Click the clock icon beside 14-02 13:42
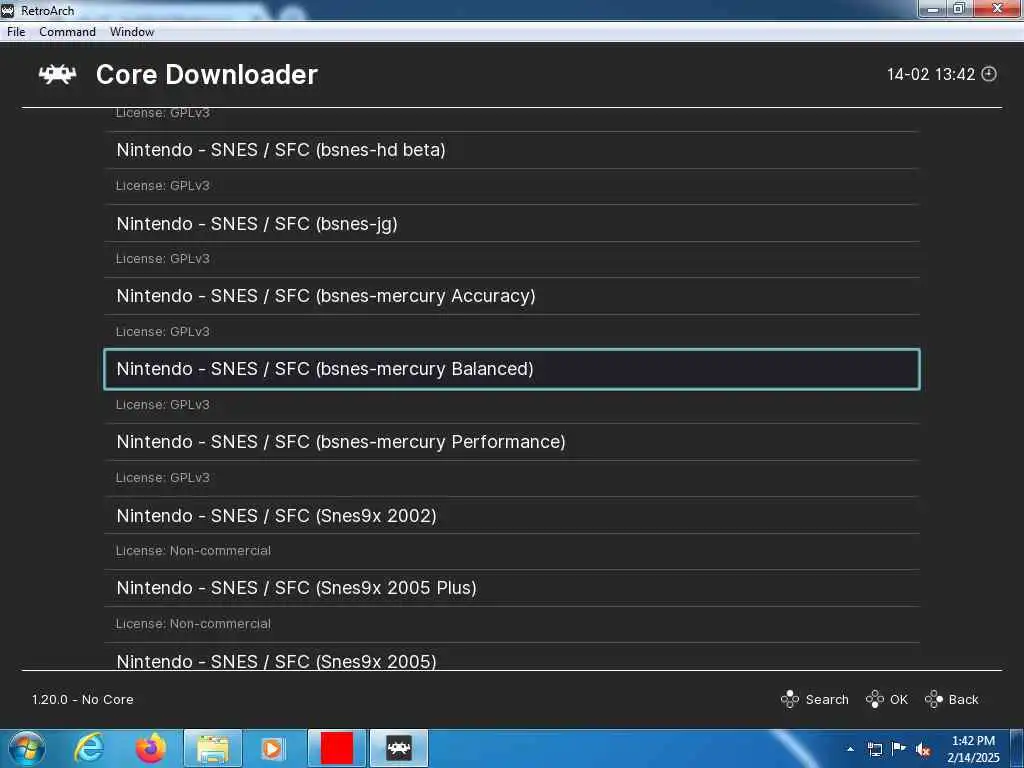 coord(989,74)
